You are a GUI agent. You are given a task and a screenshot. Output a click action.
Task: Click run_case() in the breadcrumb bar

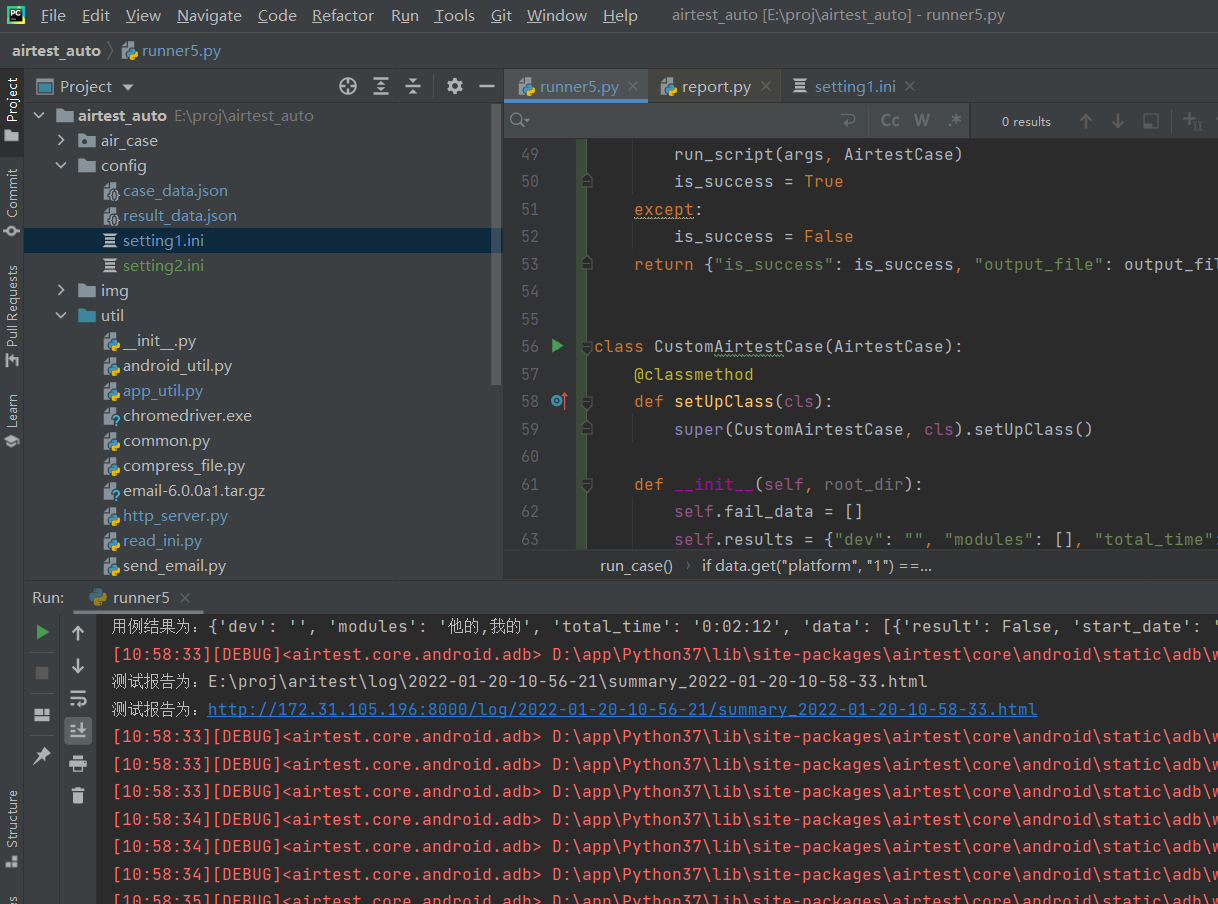click(636, 566)
